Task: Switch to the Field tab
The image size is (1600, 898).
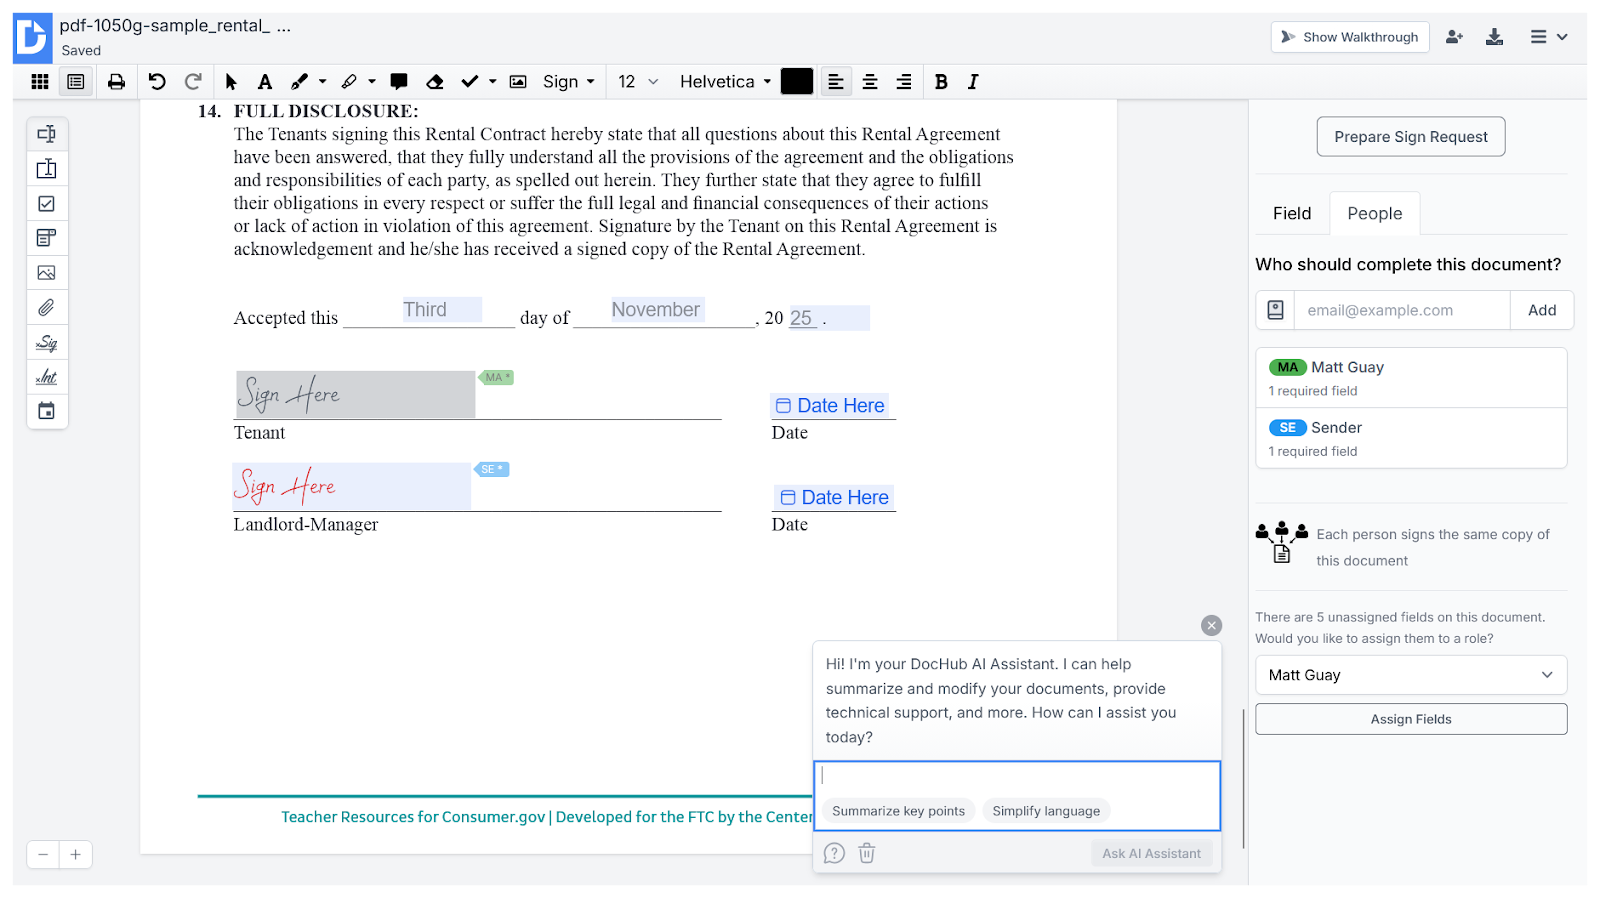Action: click(x=1292, y=213)
